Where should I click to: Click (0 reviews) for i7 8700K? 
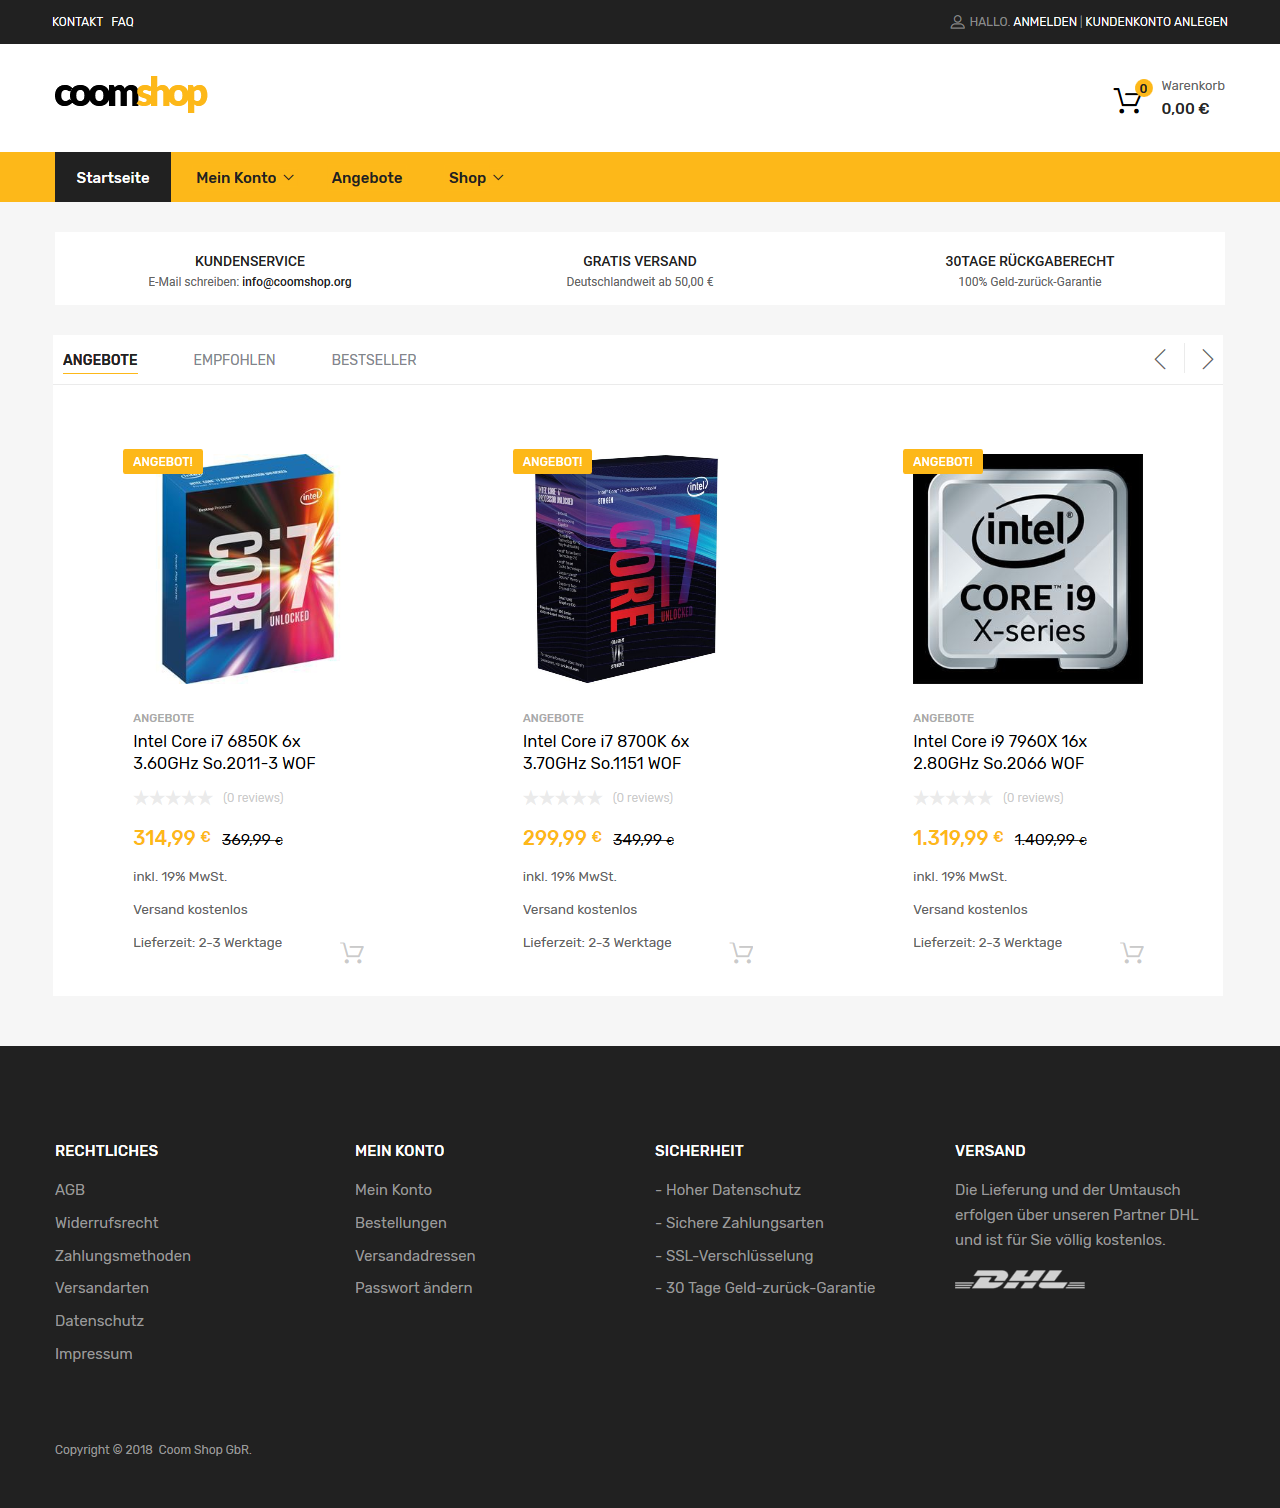pos(643,798)
